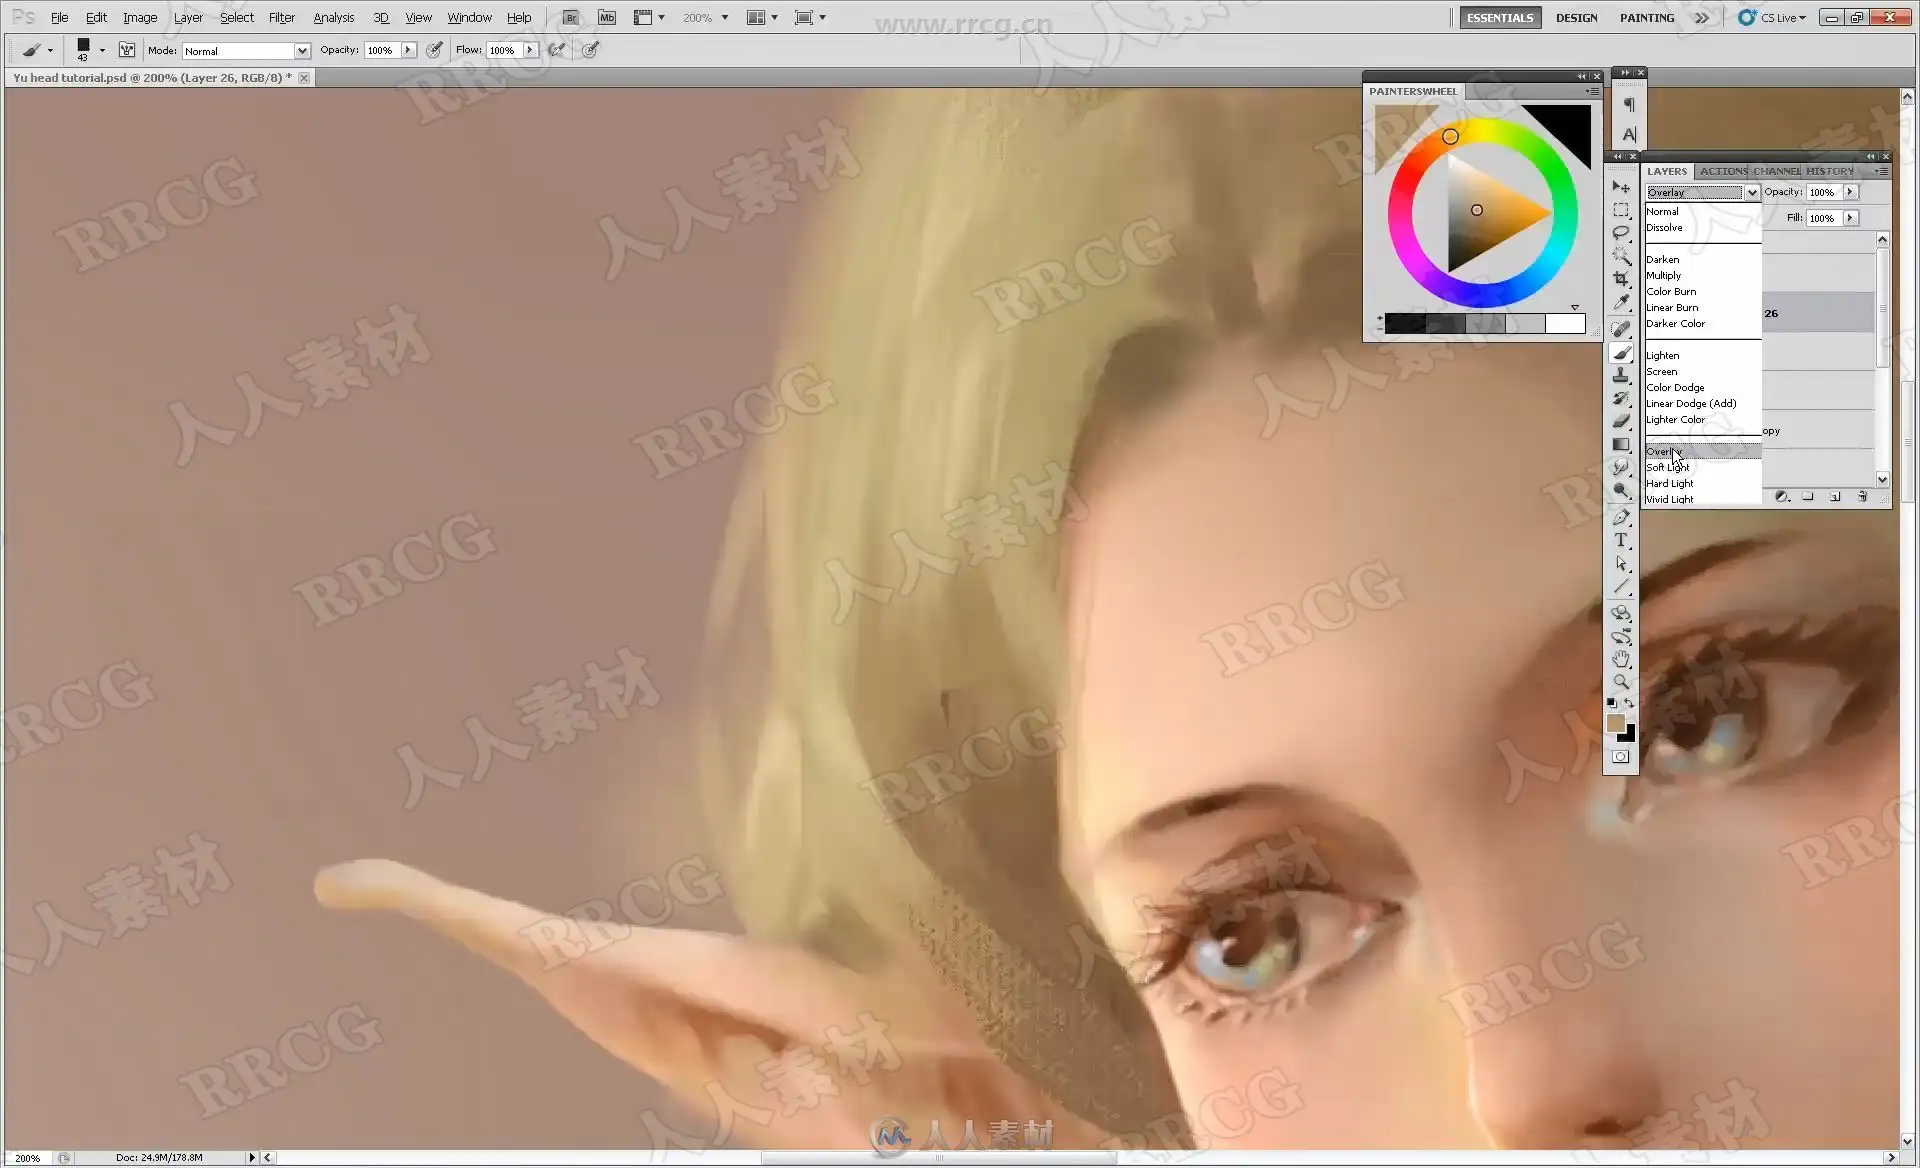Select the Eyedropper tool in toolbar
Image resolution: width=1920 pixels, height=1168 pixels.
pyautogui.click(x=1621, y=302)
